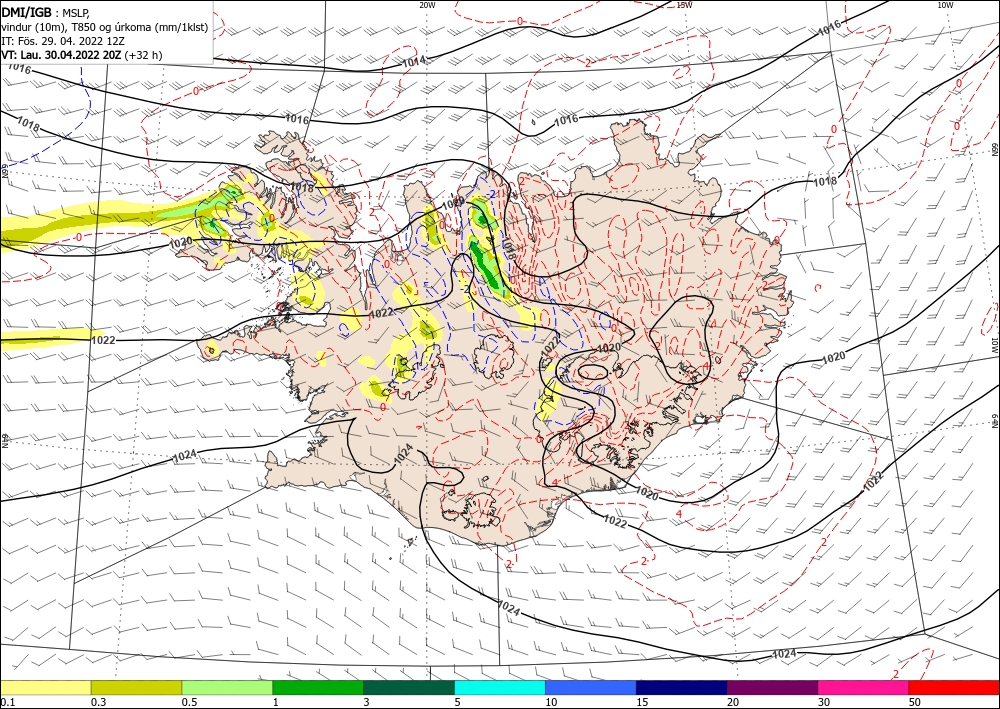Pick the blue 10–15 legend swatch
The width and height of the screenshot is (1000, 709).
click(x=591, y=687)
